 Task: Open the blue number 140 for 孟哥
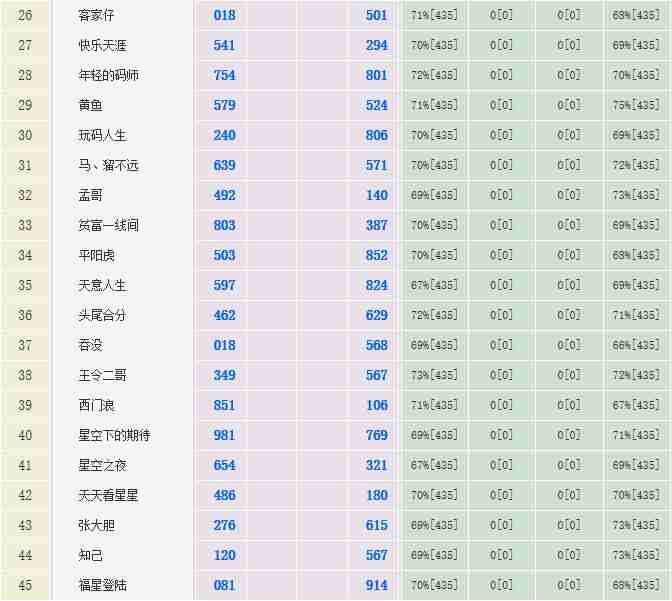point(376,196)
